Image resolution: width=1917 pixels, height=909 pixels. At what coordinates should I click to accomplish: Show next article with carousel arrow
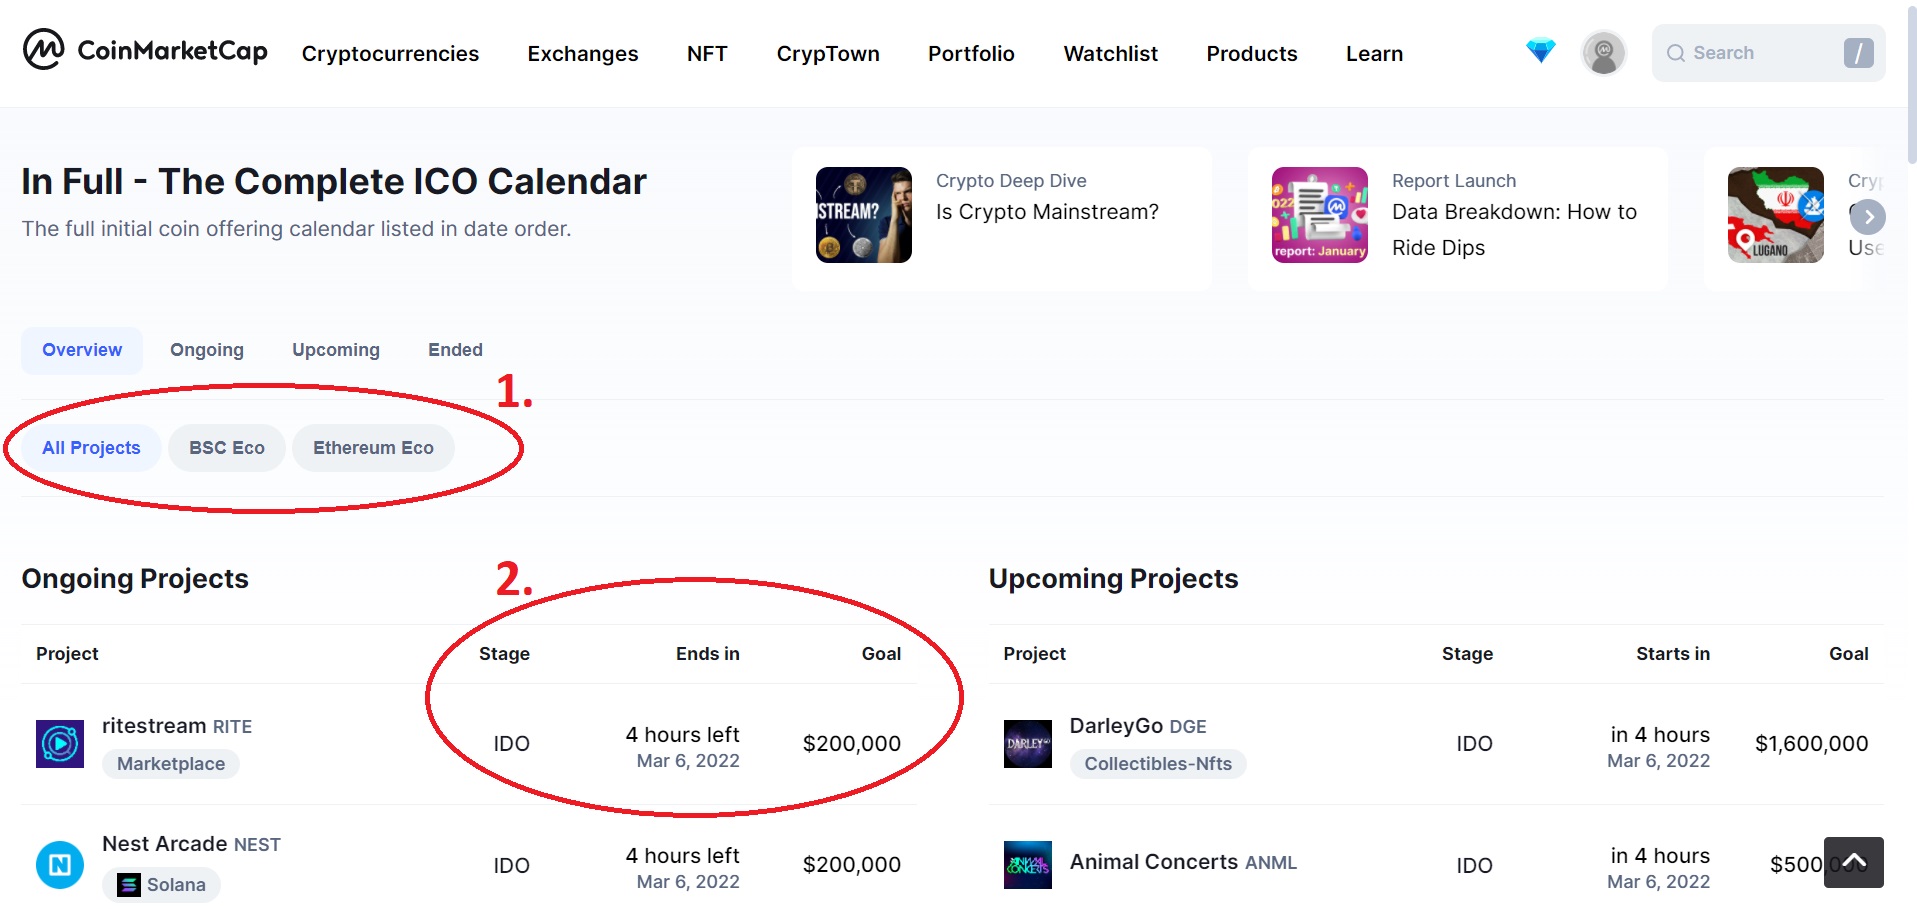click(1868, 217)
